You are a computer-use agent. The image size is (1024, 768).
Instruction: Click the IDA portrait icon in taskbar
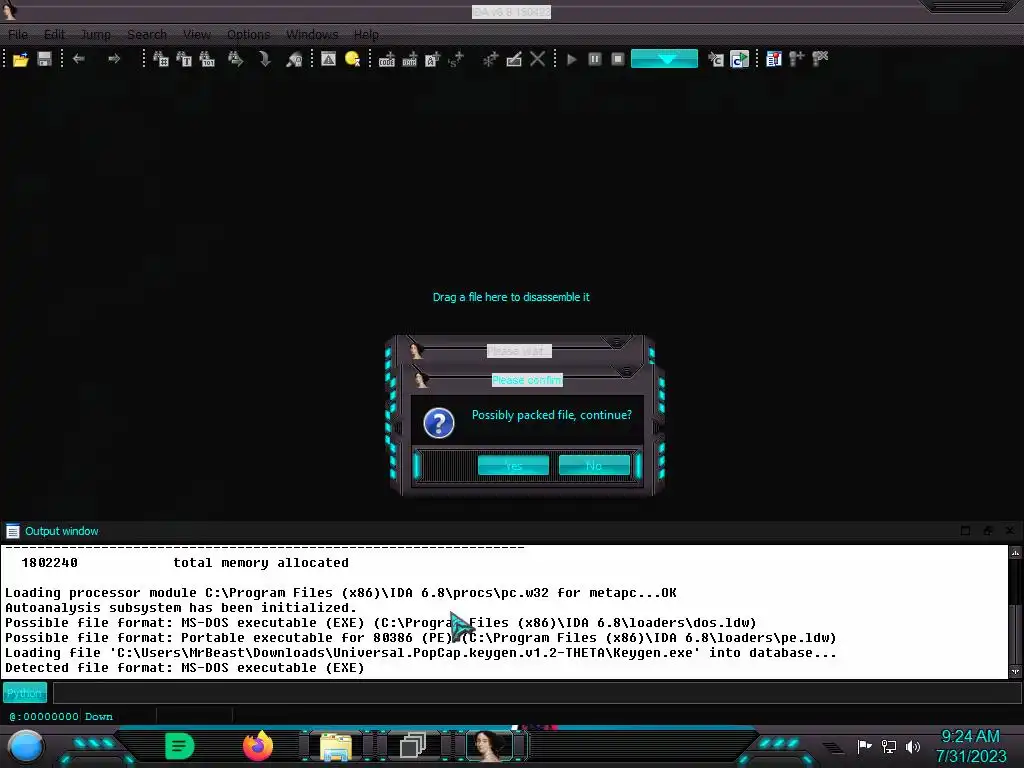[x=490, y=746]
